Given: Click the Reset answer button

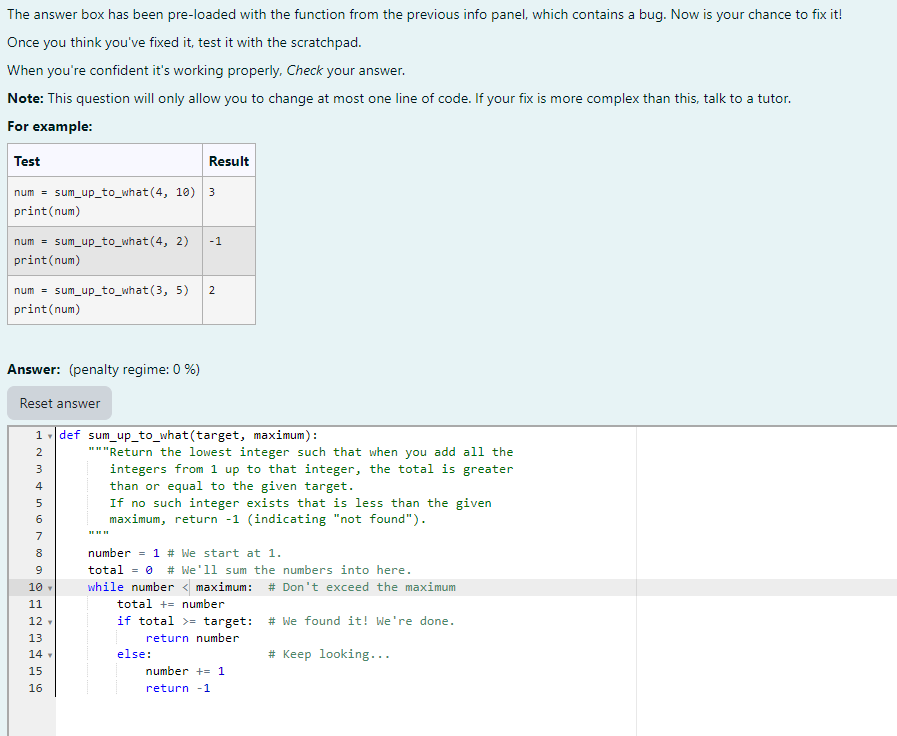Looking at the screenshot, I should pos(59,403).
